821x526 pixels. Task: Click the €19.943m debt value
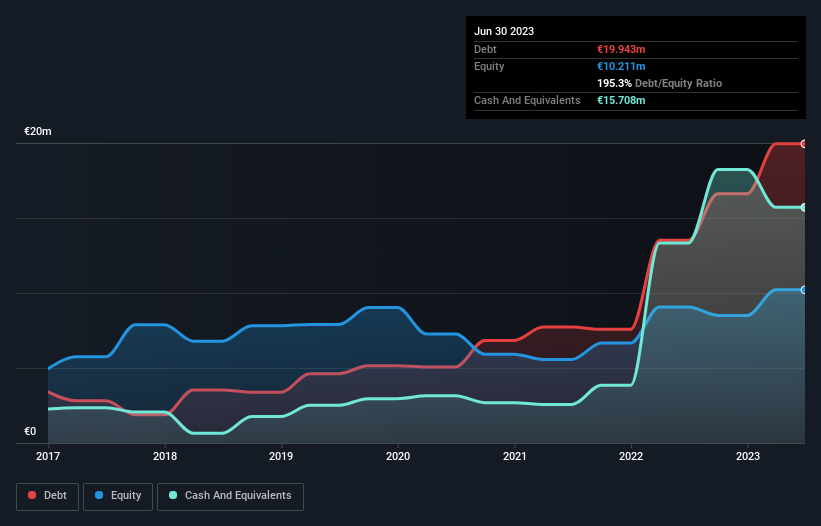(x=621, y=49)
